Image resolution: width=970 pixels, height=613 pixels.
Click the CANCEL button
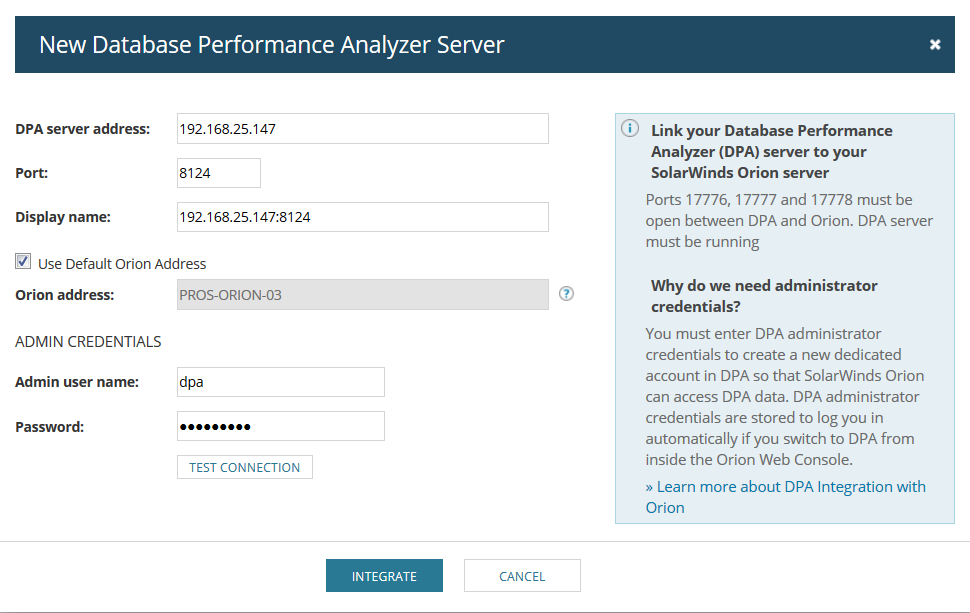[x=522, y=576]
